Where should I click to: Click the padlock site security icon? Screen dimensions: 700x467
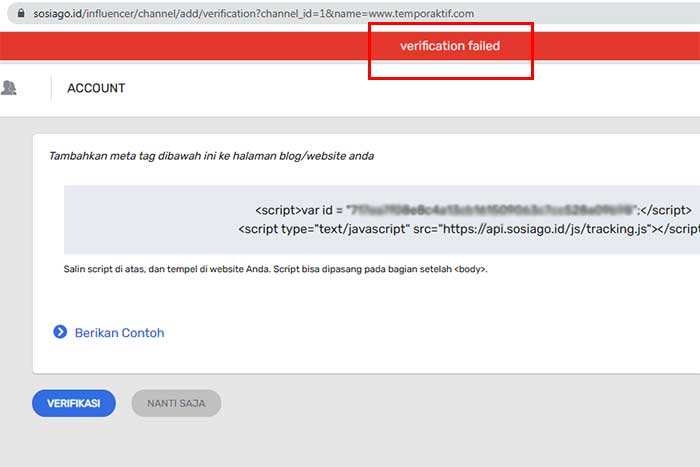[x=21, y=13]
